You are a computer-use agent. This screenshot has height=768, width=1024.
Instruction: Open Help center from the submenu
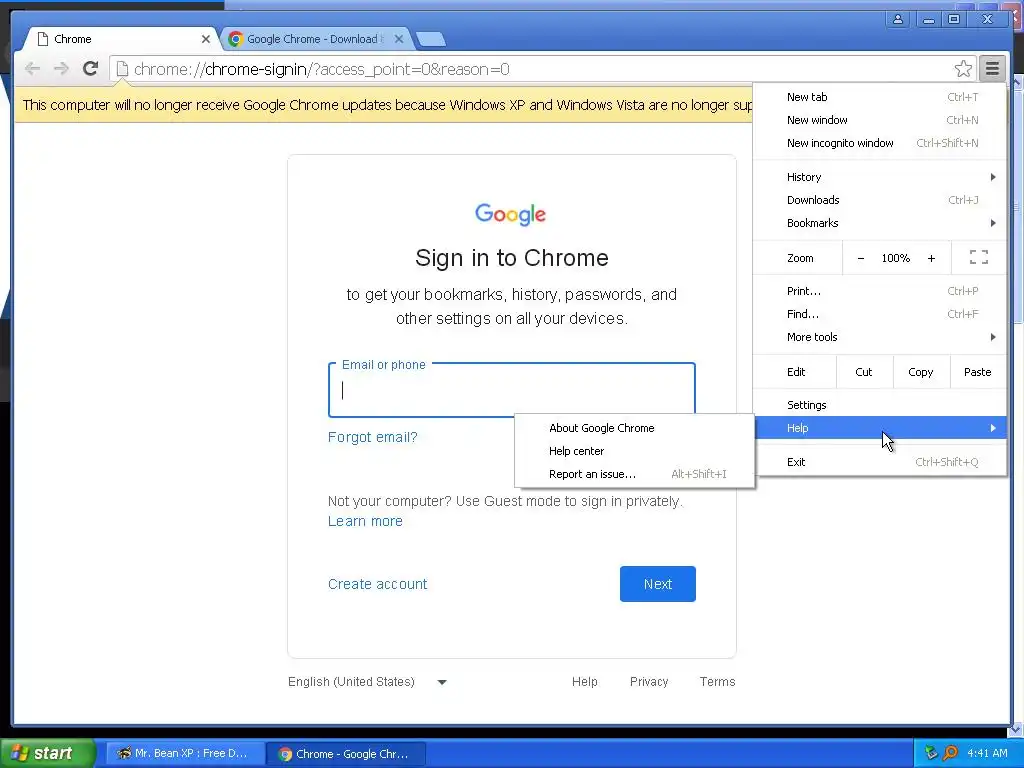(x=635, y=451)
